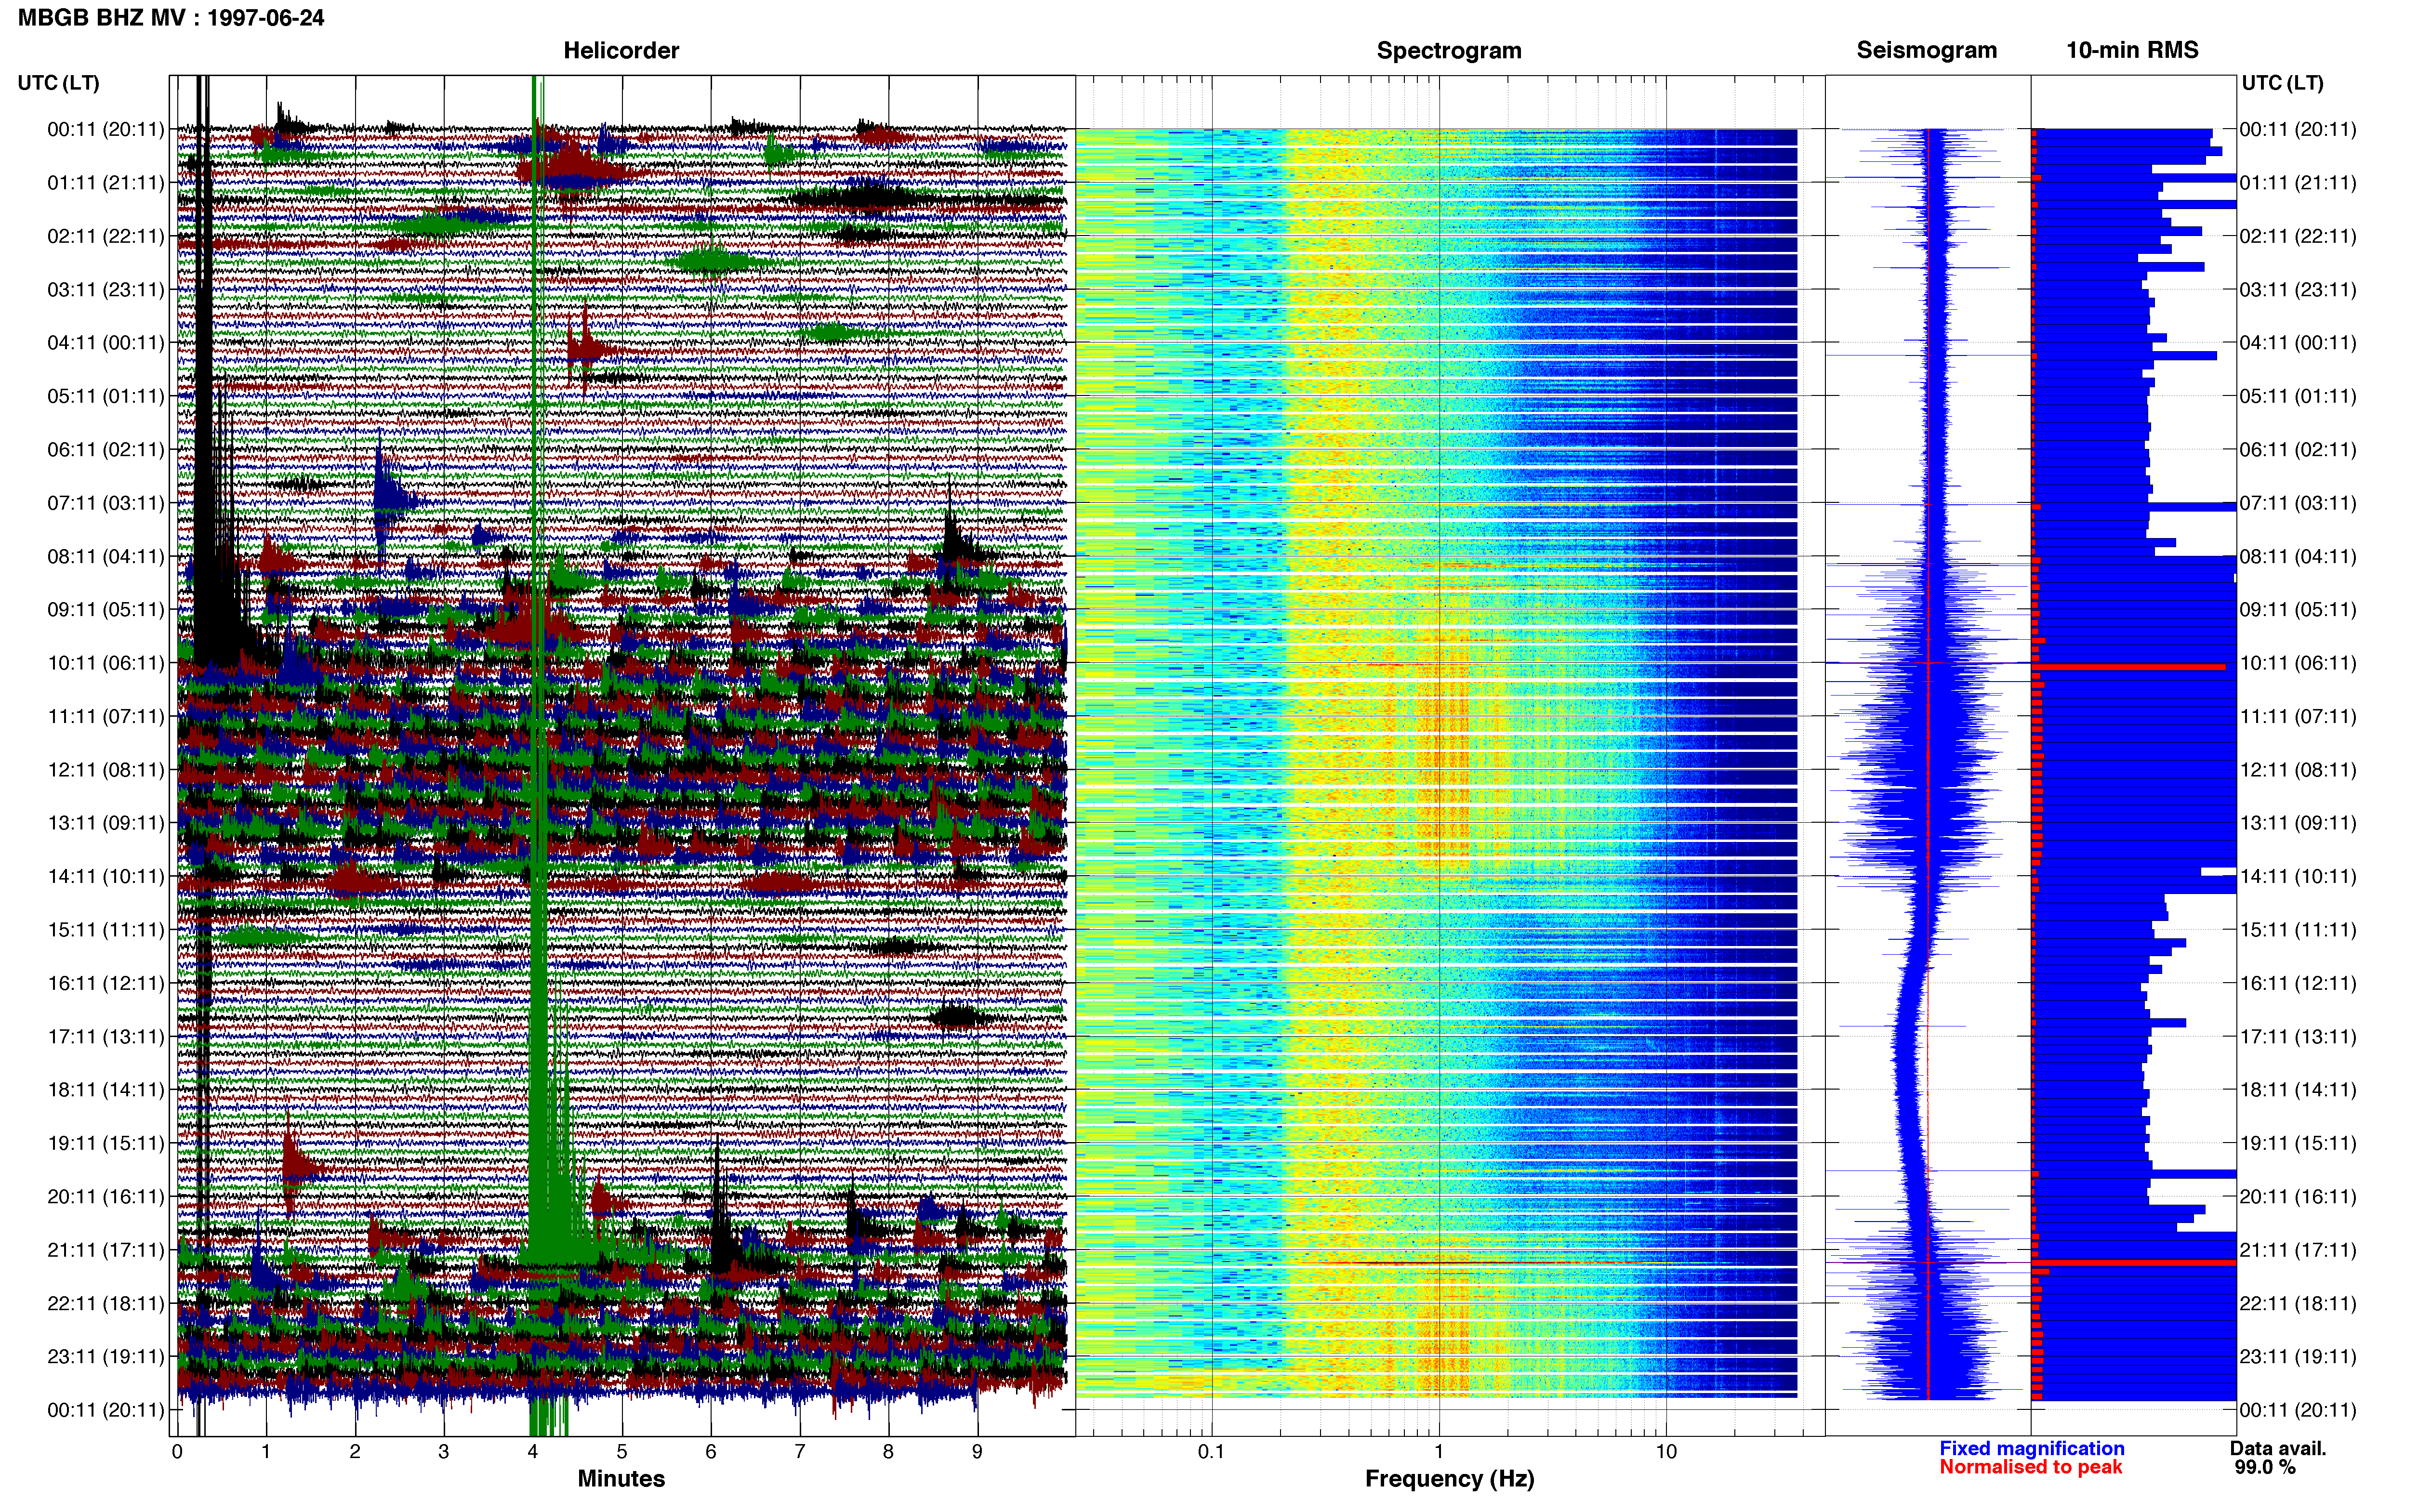Click the '1' frequency tick label
The height and width of the screenshot is (1512, 2418).
pos(1439,1451)
